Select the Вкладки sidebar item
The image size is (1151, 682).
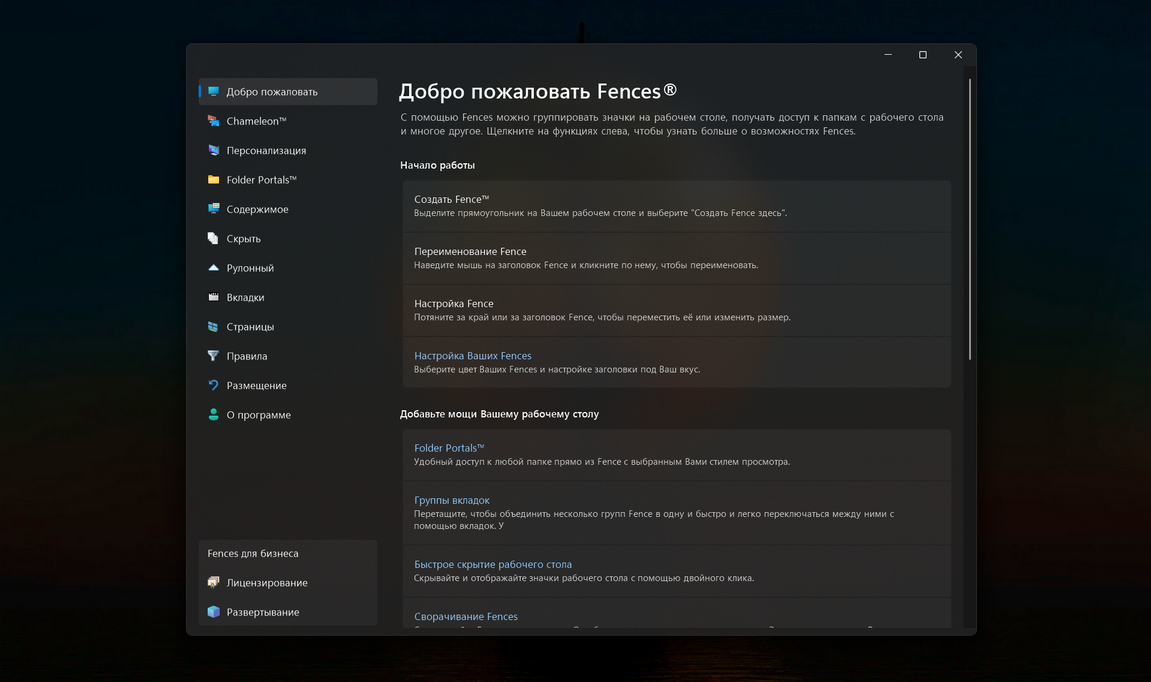coord(288,297)
